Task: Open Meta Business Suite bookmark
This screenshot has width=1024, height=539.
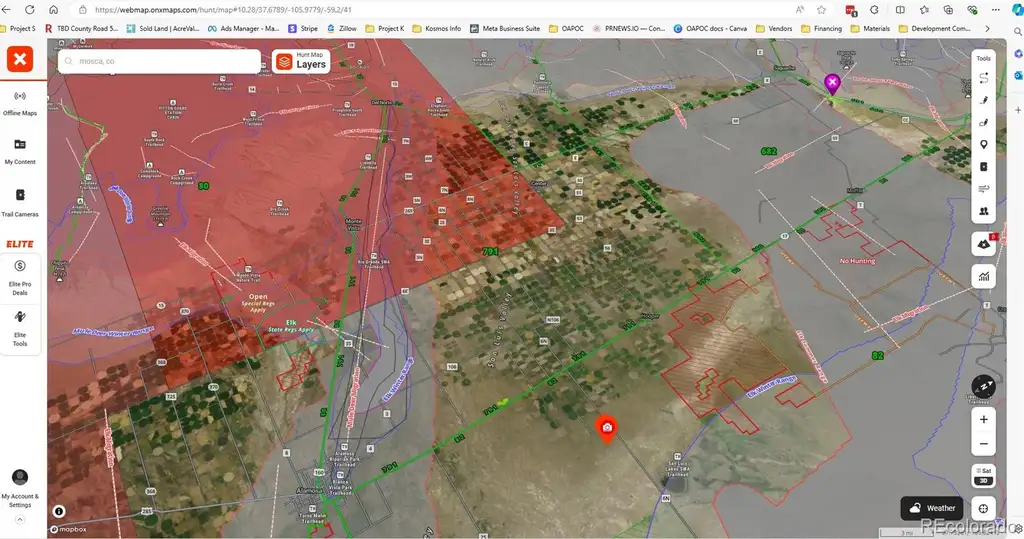Action: (505, 29)
